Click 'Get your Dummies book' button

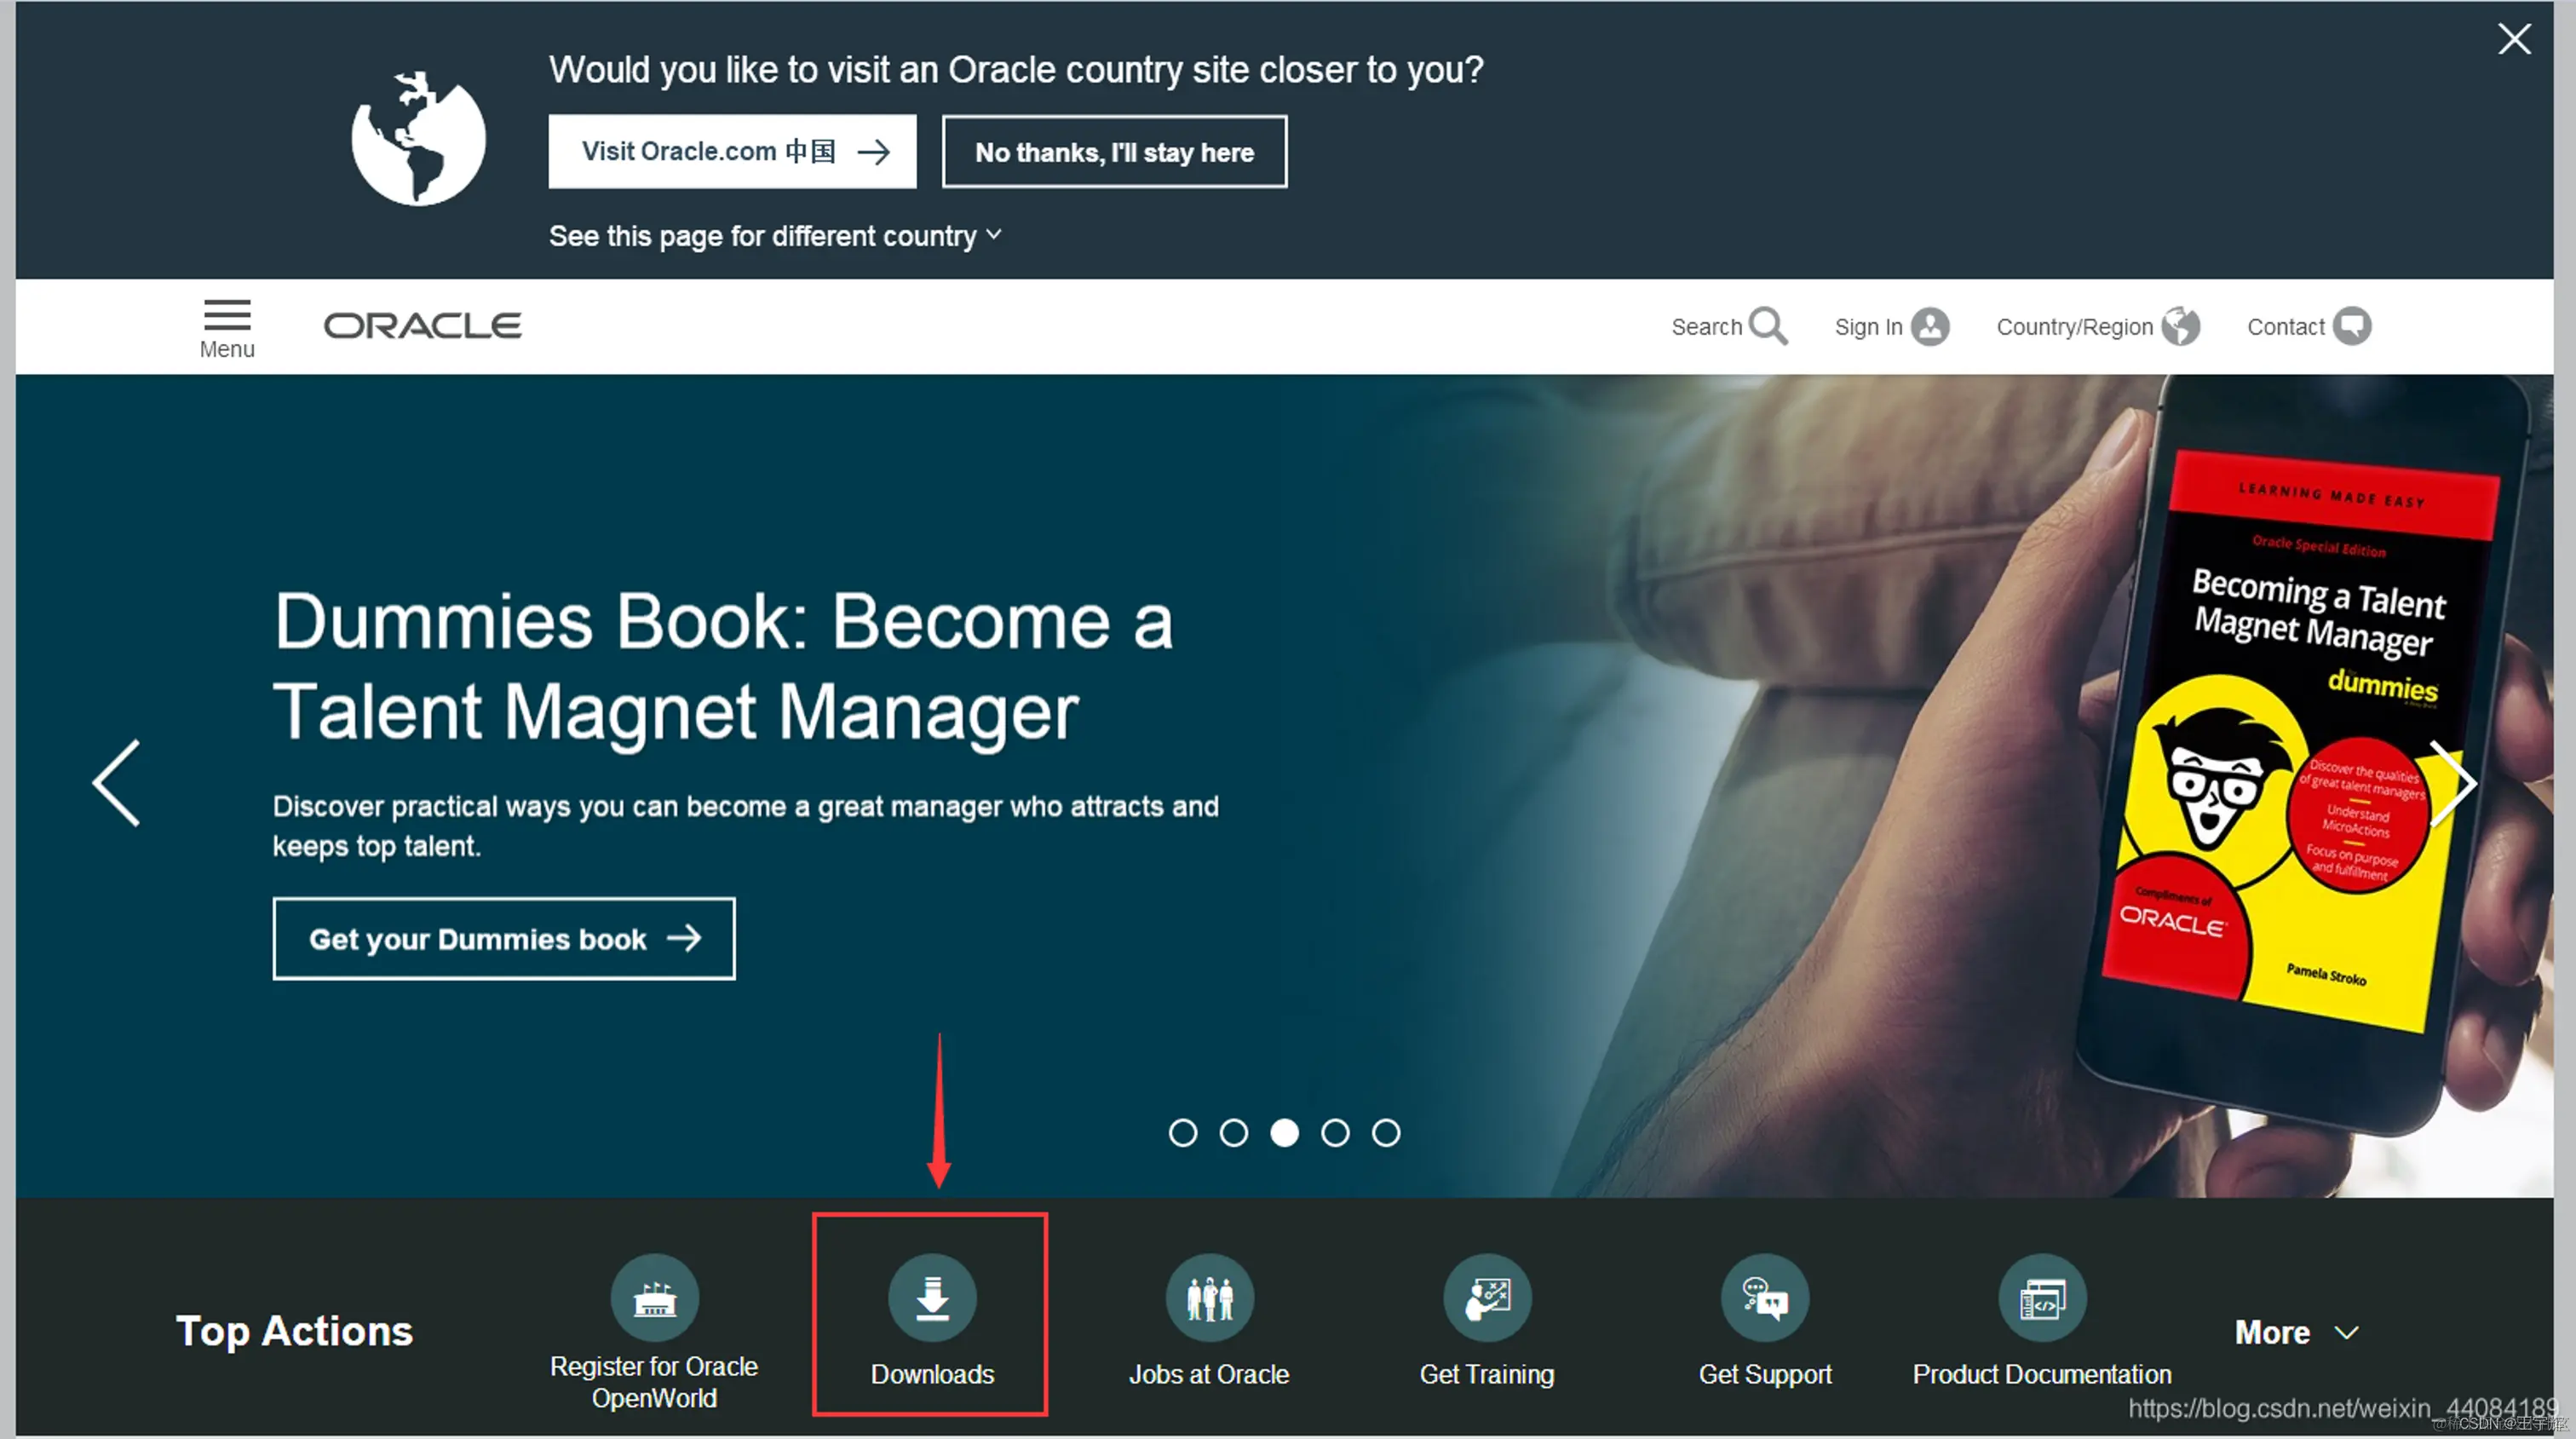click(x=503, y=938)
